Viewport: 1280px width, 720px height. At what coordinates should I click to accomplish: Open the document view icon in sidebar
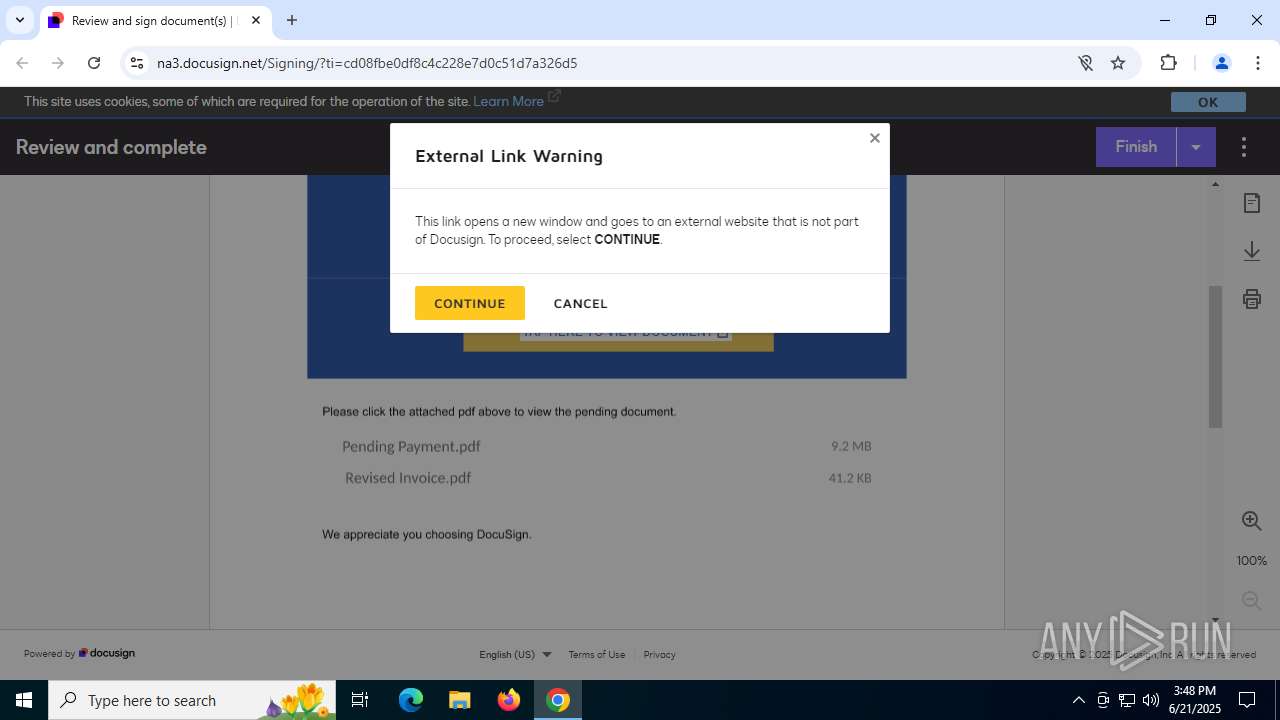pyautogui.click(x=1252, y=203)
